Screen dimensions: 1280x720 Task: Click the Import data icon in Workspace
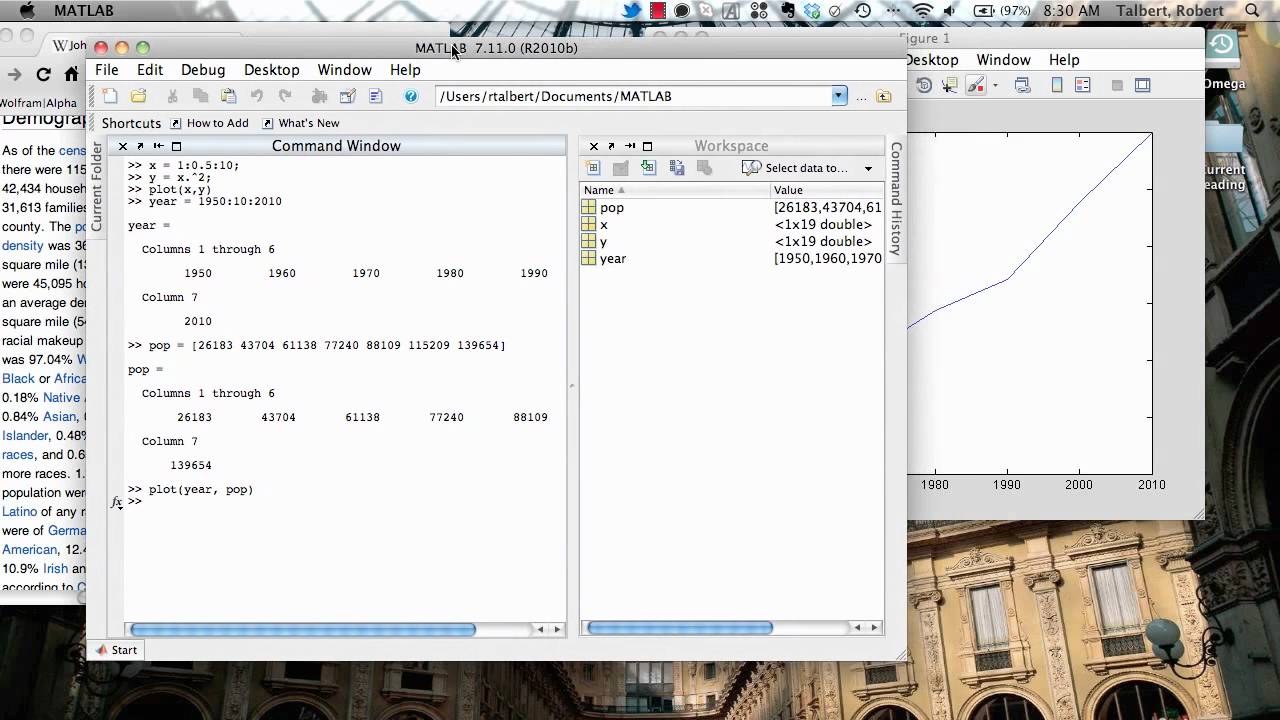648,168
